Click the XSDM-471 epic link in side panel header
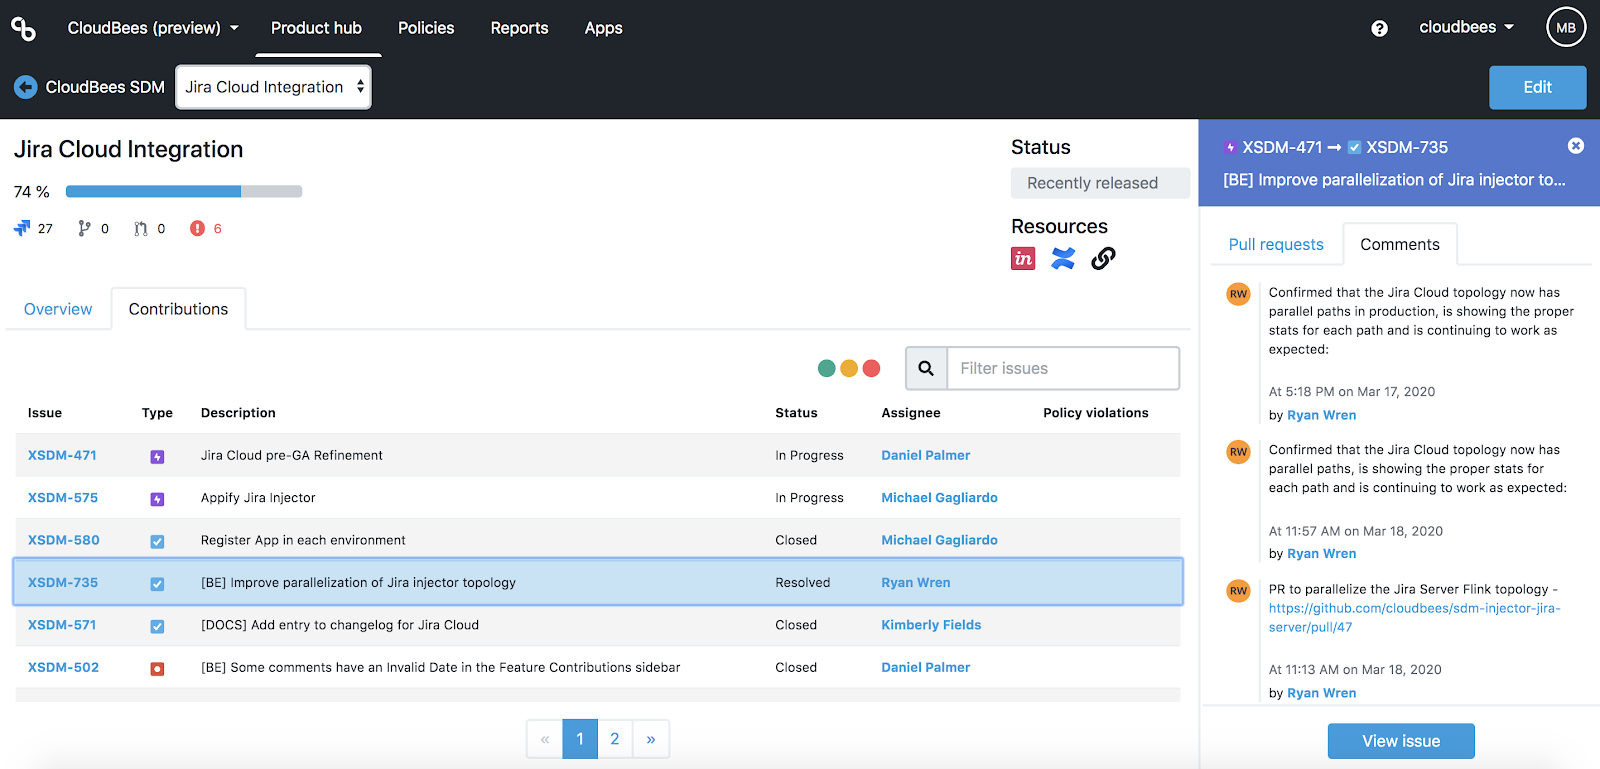 pos(1282,147)
